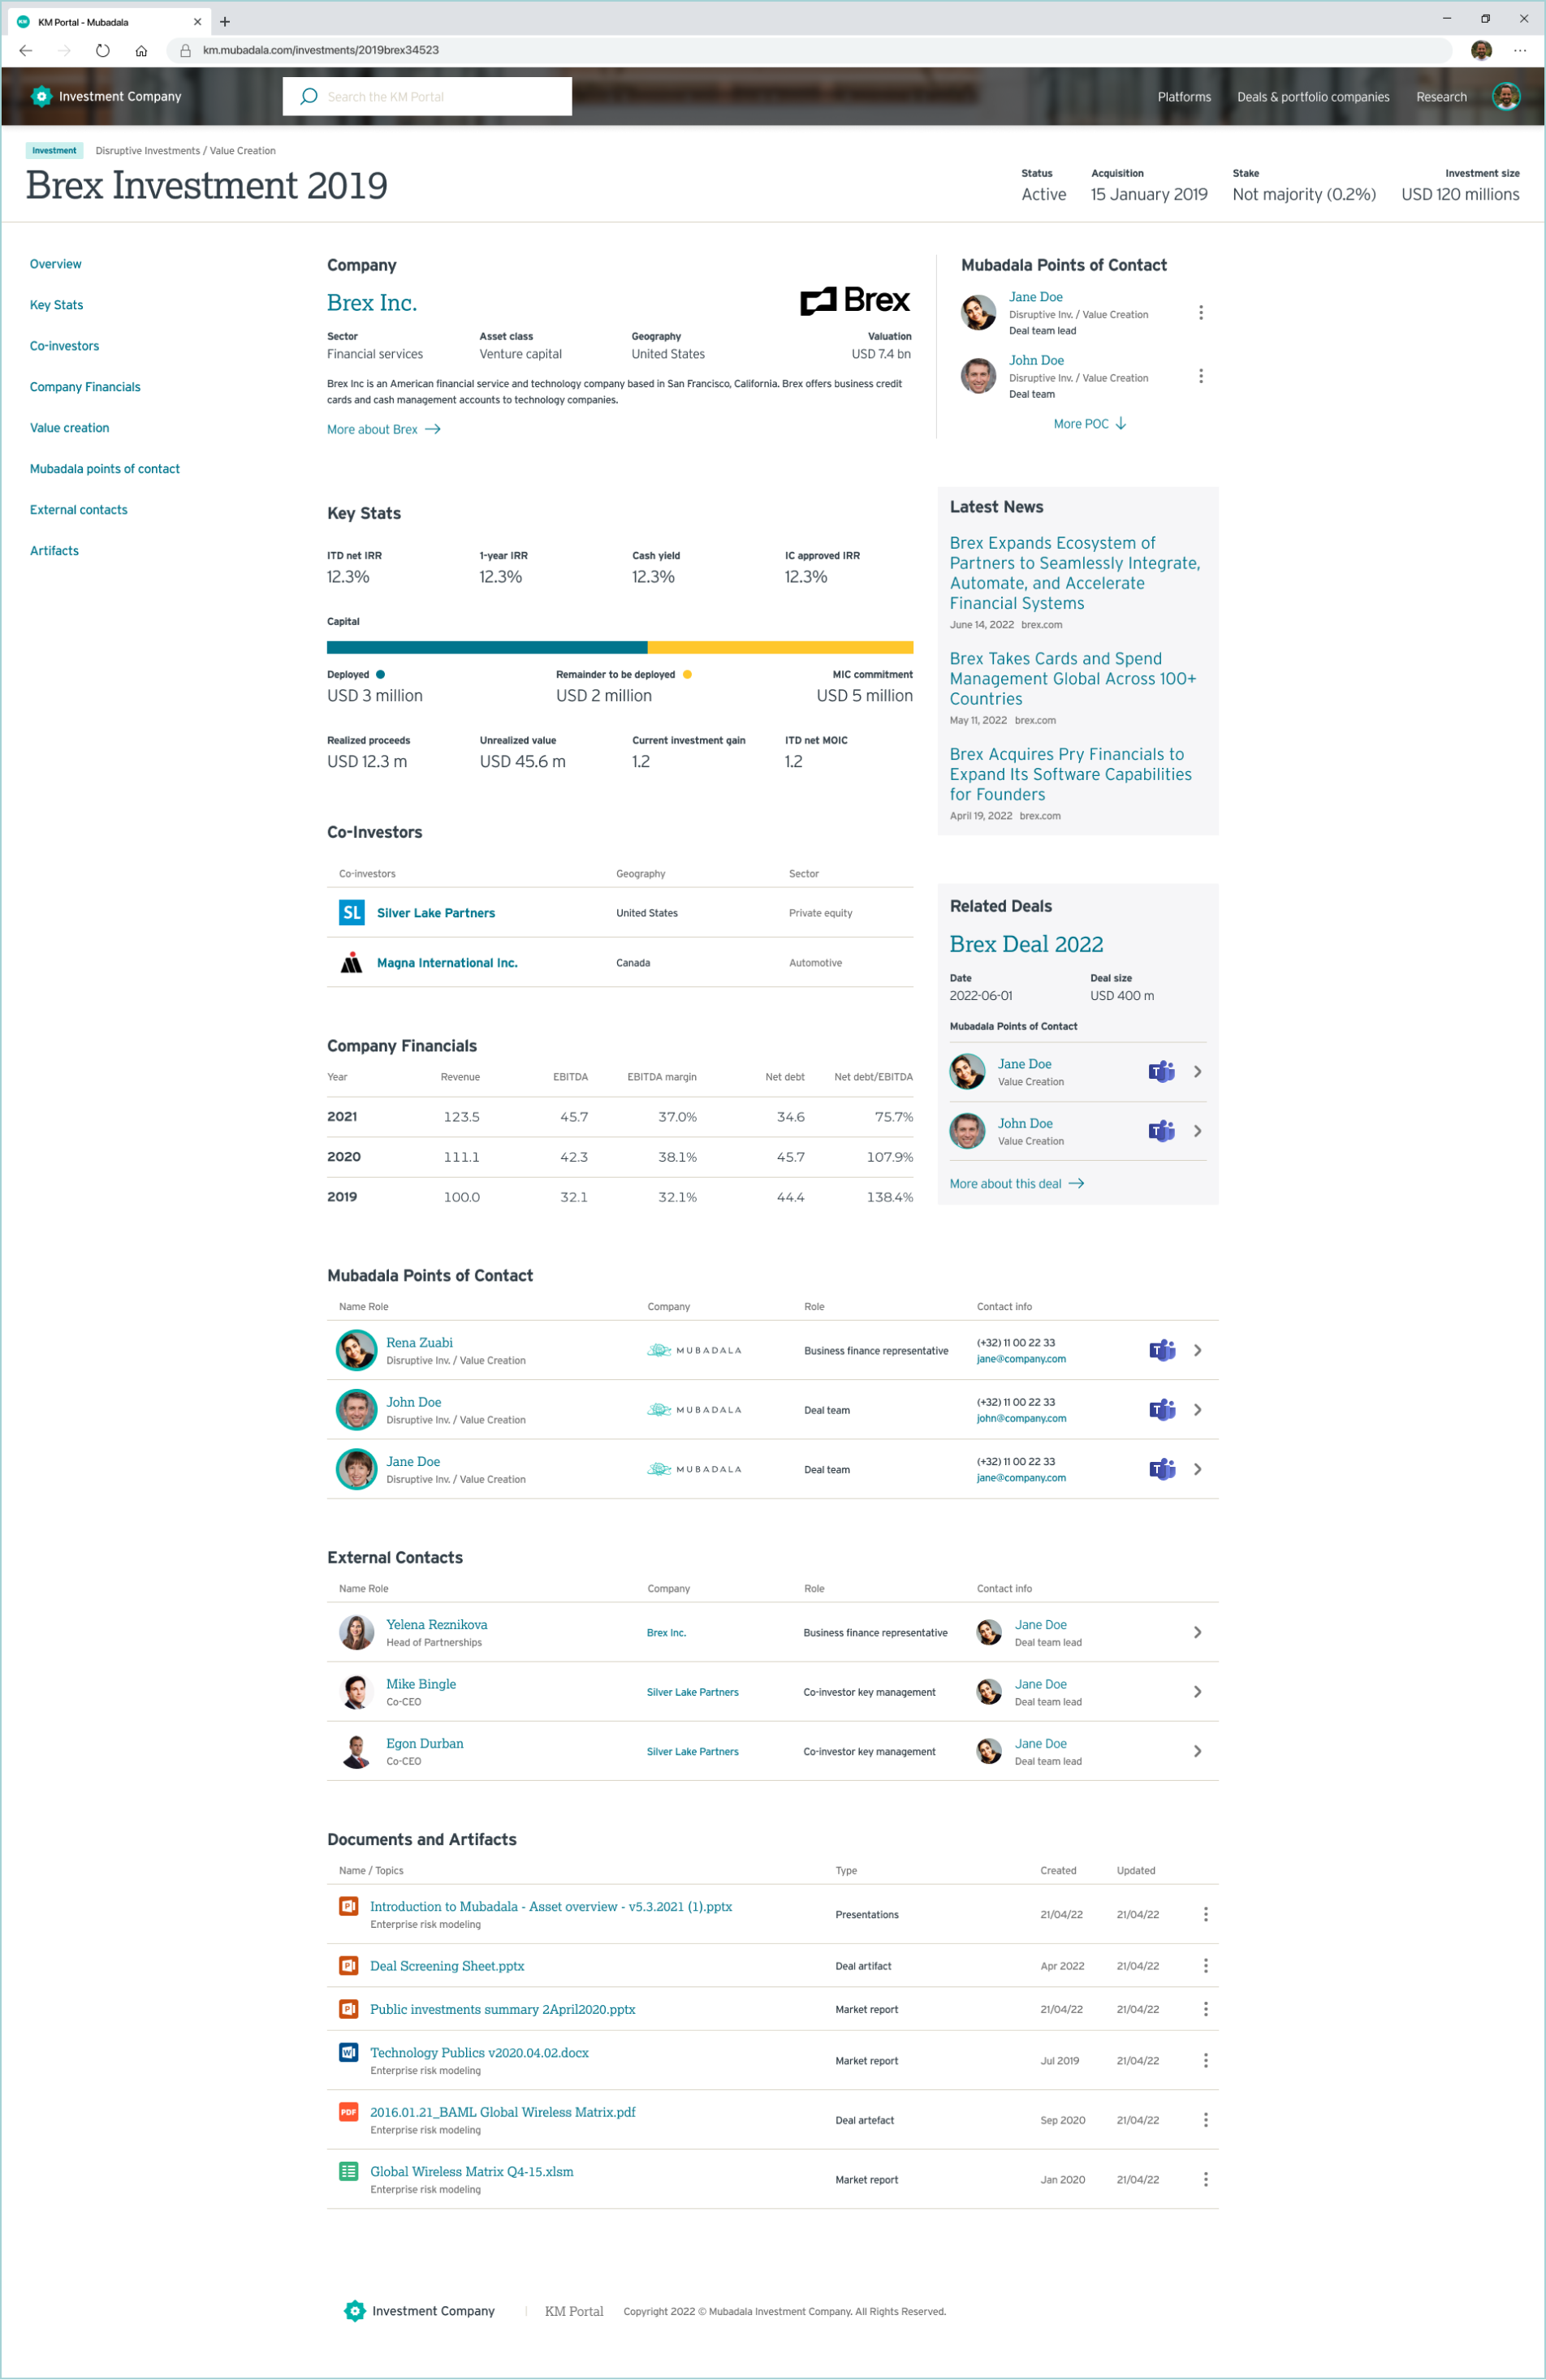1546x2380 pixels.
Task: Open browser settings ellipsis menu
Action: click(1520, 50)
